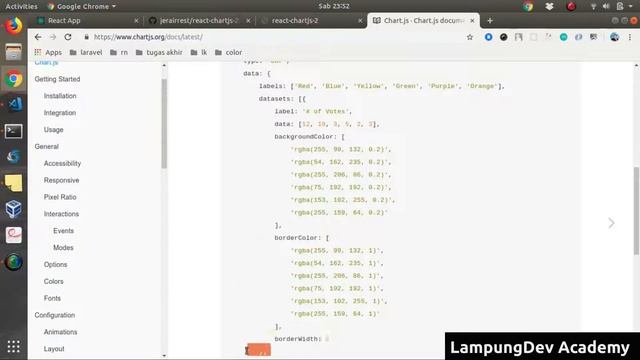Image resolution: width=640 pixels, height=360 pixels.
Task: Open Interactions docs page
Action: [61, 214]
